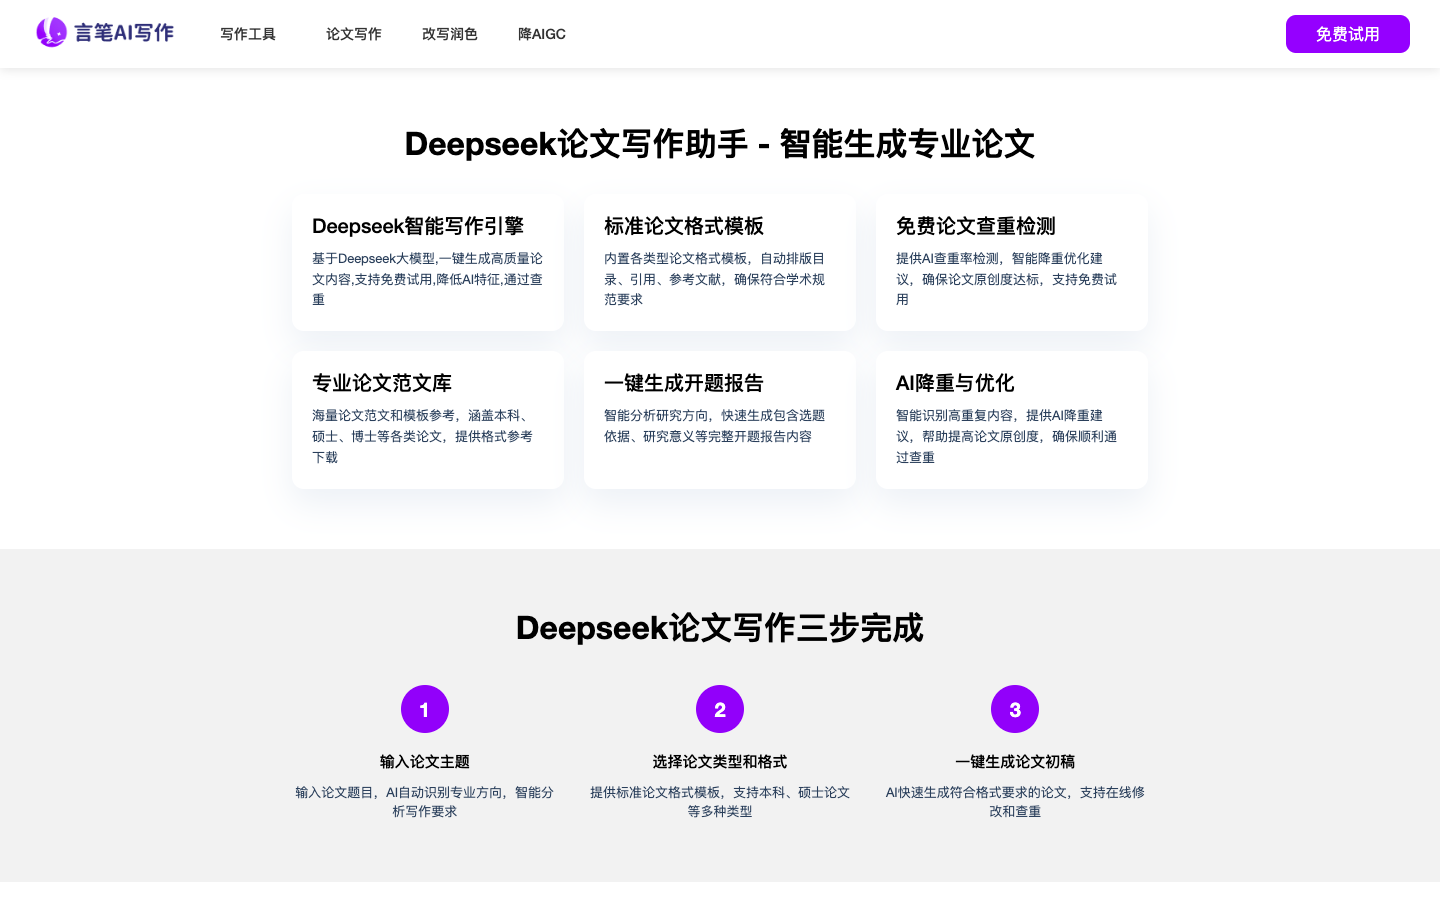
Task: Click the 一键生成论文初稿 step title
Action: pos(1015,762)
